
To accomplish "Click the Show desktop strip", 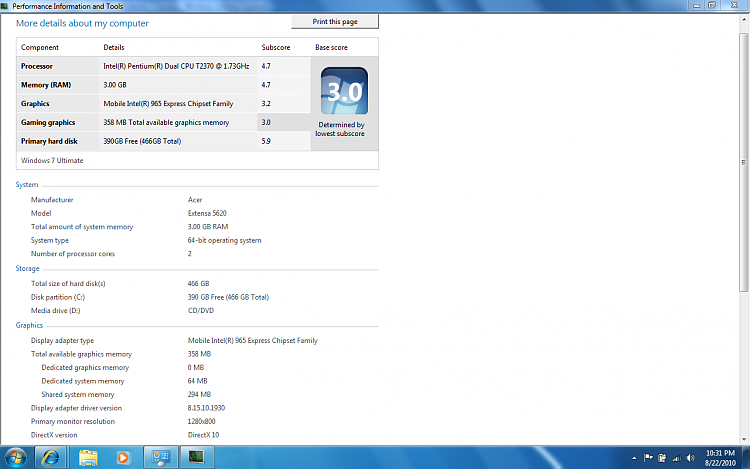I will click(x=746, y=458).
